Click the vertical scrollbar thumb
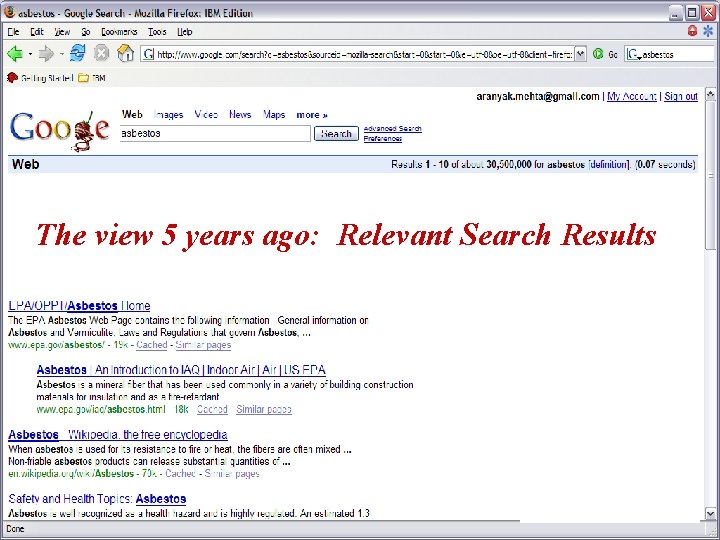This screenshot has width=720, height=540. tap(710, 176)
